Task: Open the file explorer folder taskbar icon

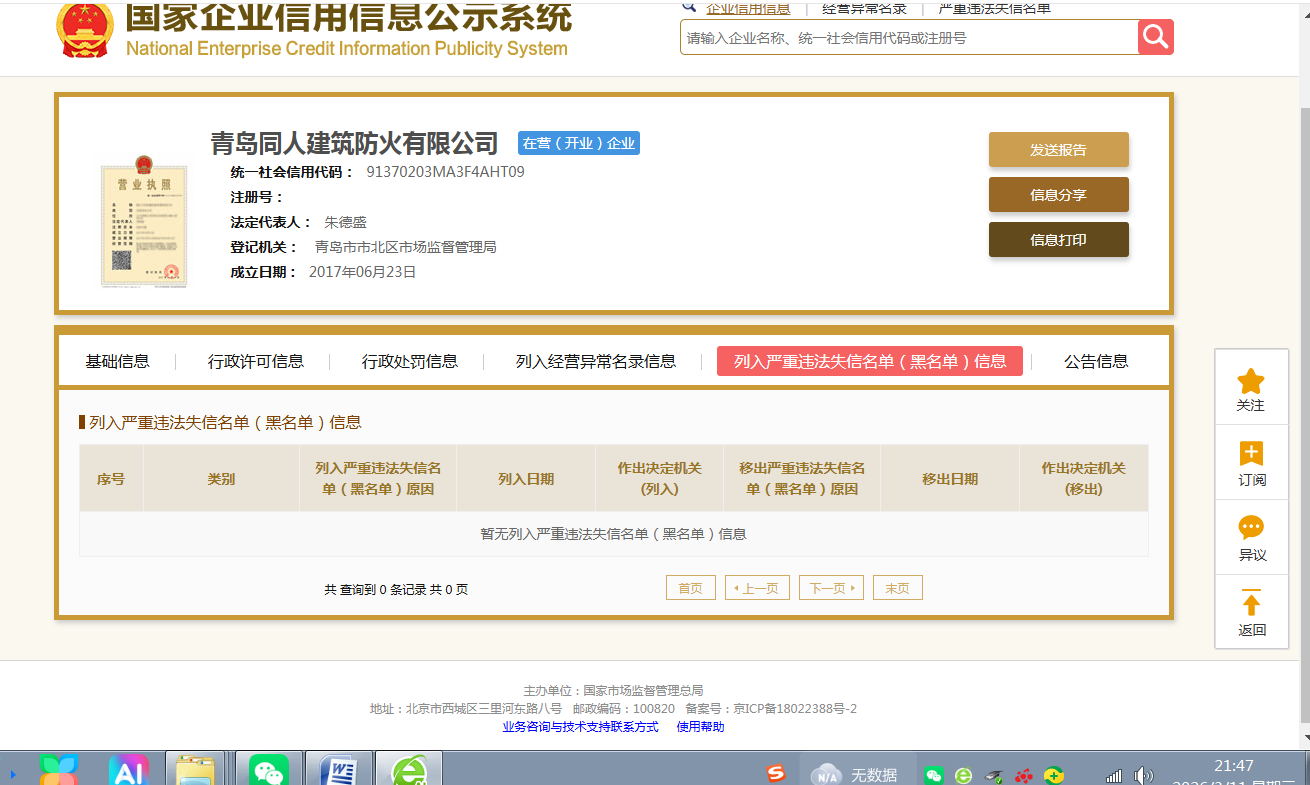Action: (195, 770)
